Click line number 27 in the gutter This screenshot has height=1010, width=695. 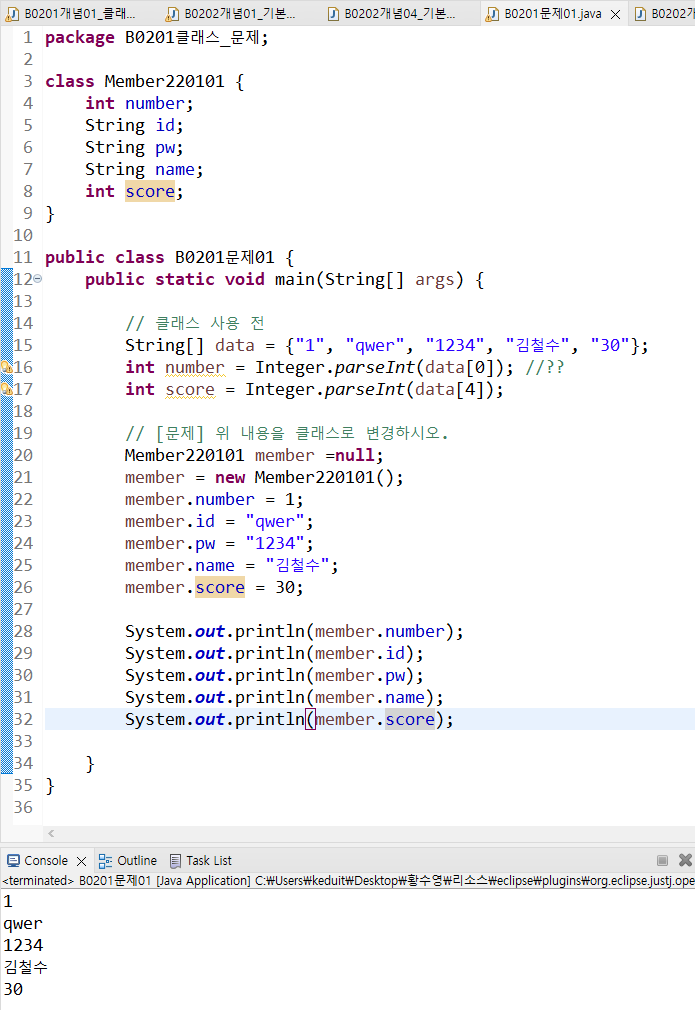[23, 609]
